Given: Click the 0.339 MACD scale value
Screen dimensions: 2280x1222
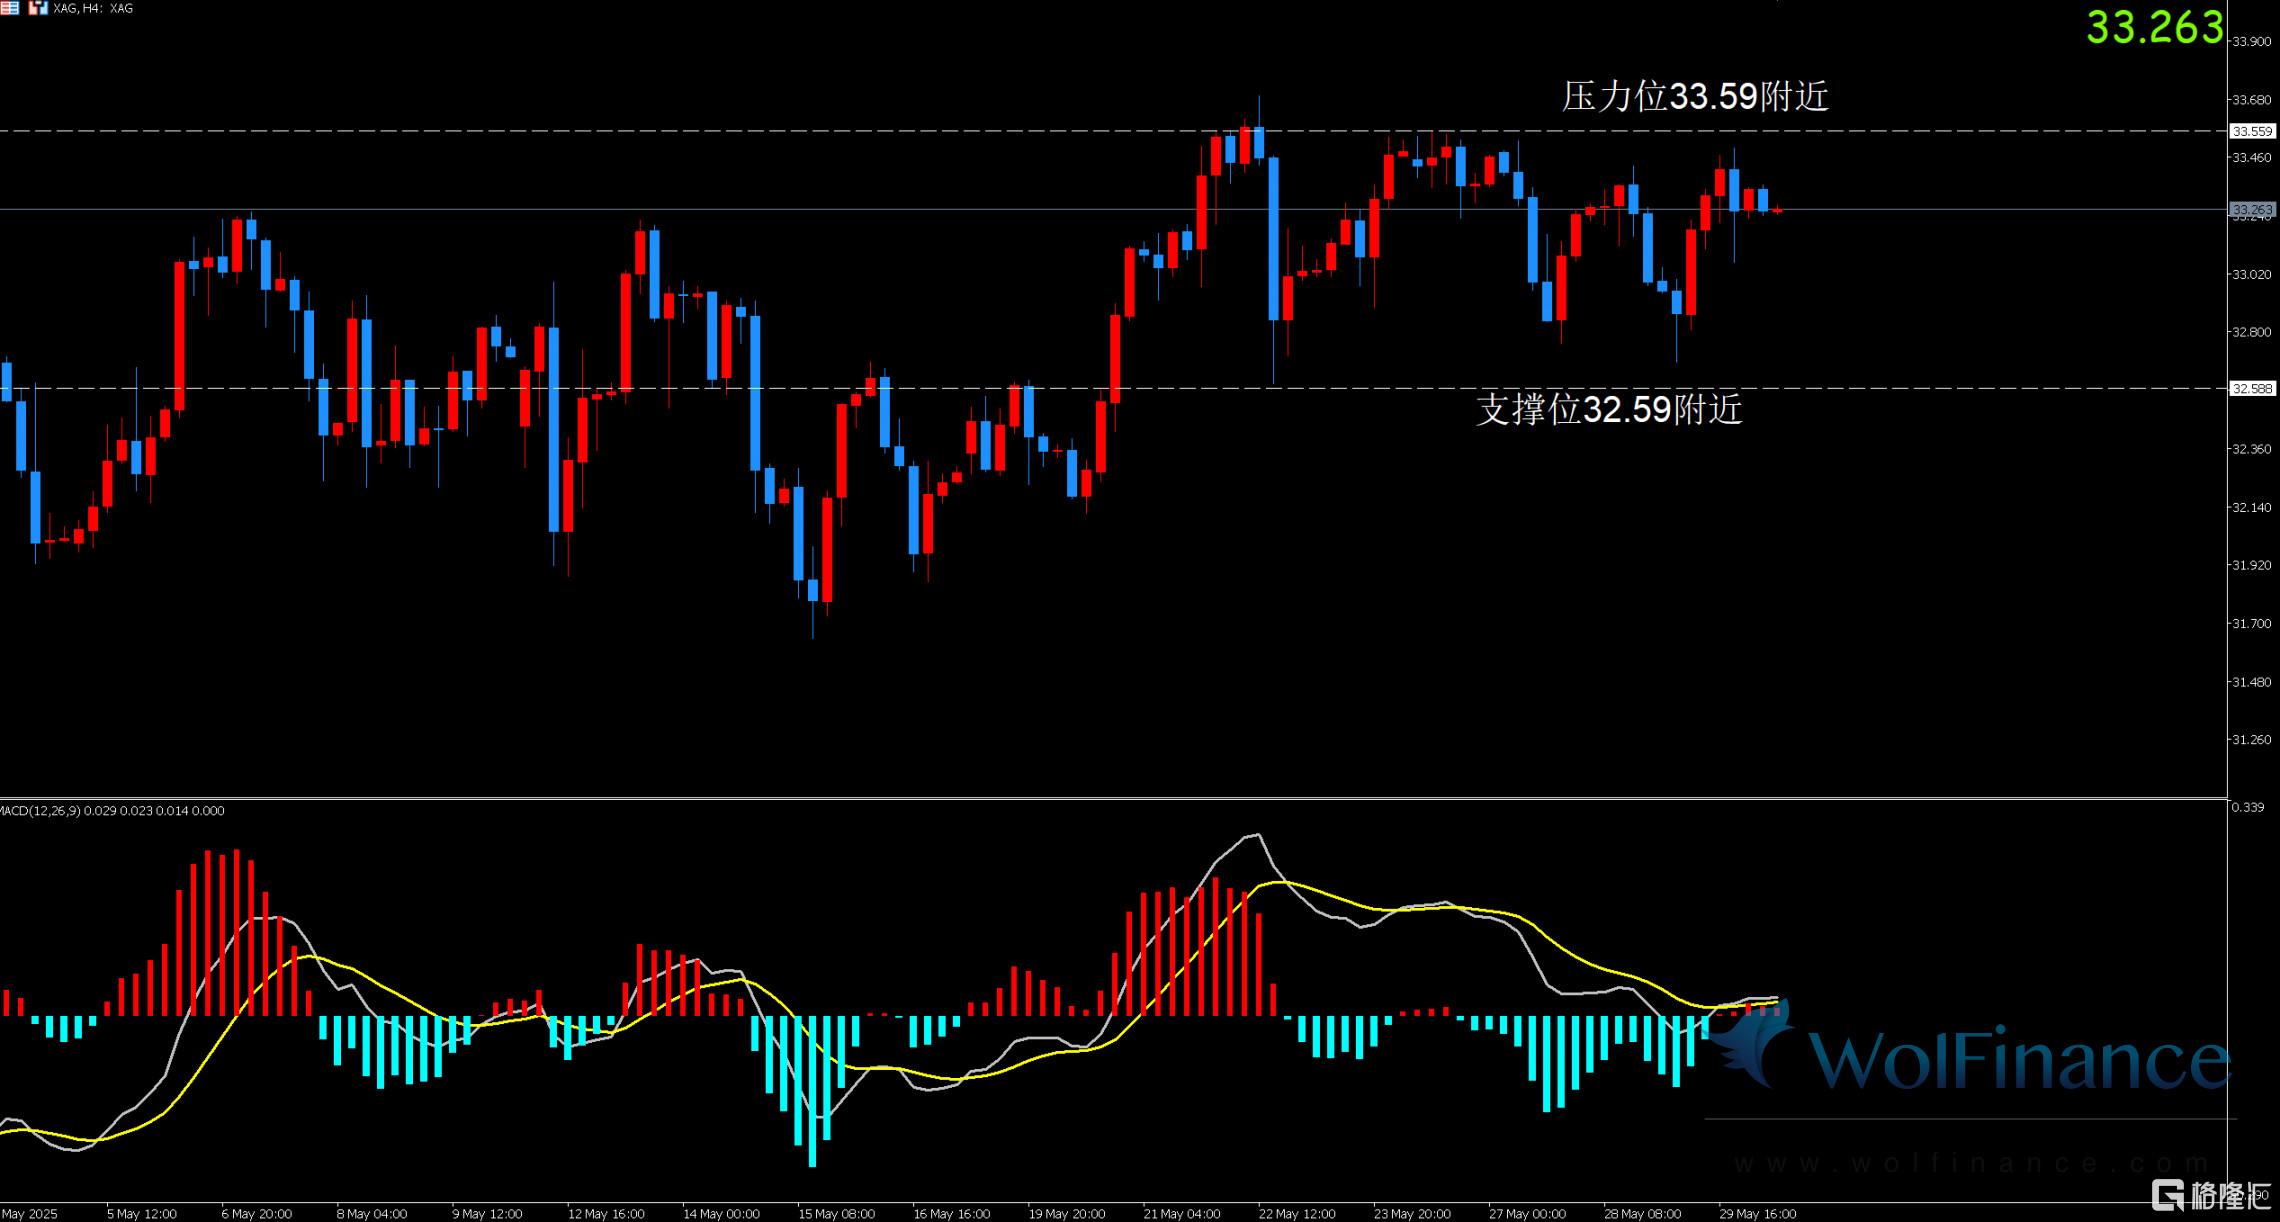Looking at the screenshot, I should click(x=2248, y=807).
